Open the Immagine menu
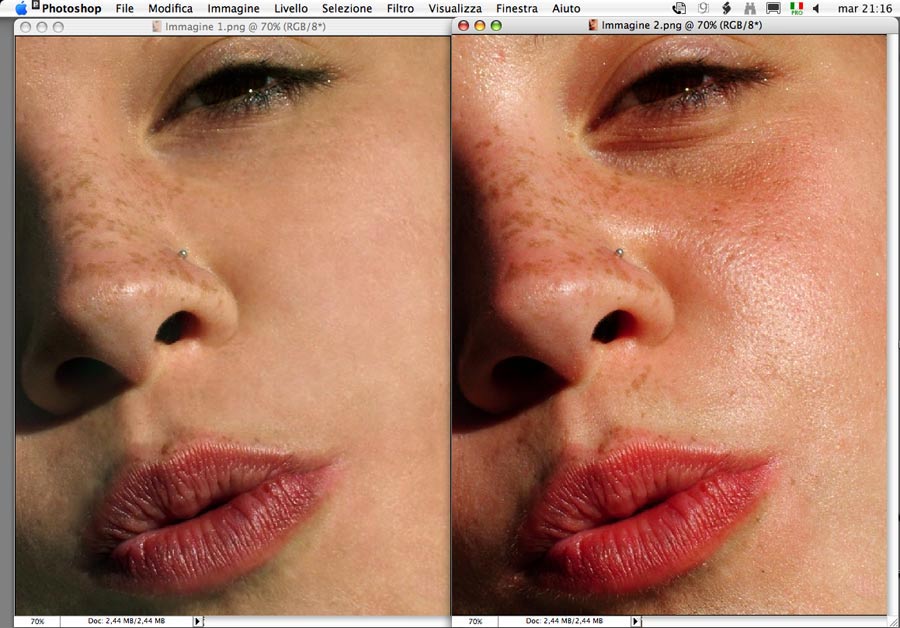 tap(233, 8)
